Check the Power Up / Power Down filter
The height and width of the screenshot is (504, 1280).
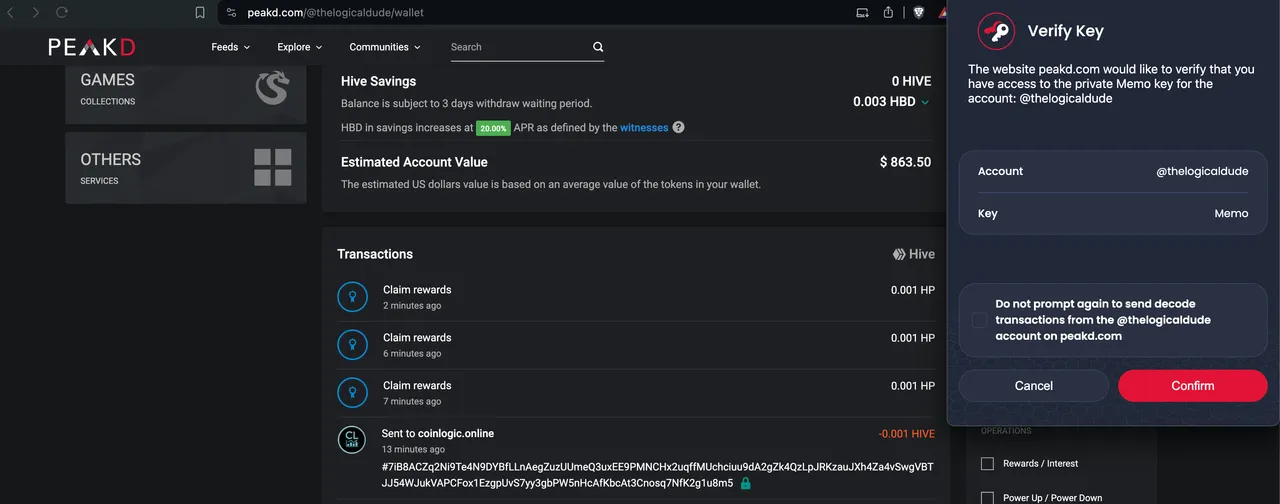coord(987,497)
